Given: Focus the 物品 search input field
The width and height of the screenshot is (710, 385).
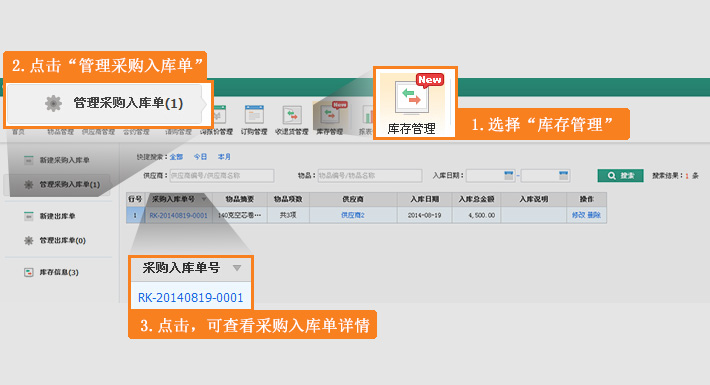Looking at the screenshot, I should pyautogui.click(x=370, y=175).
